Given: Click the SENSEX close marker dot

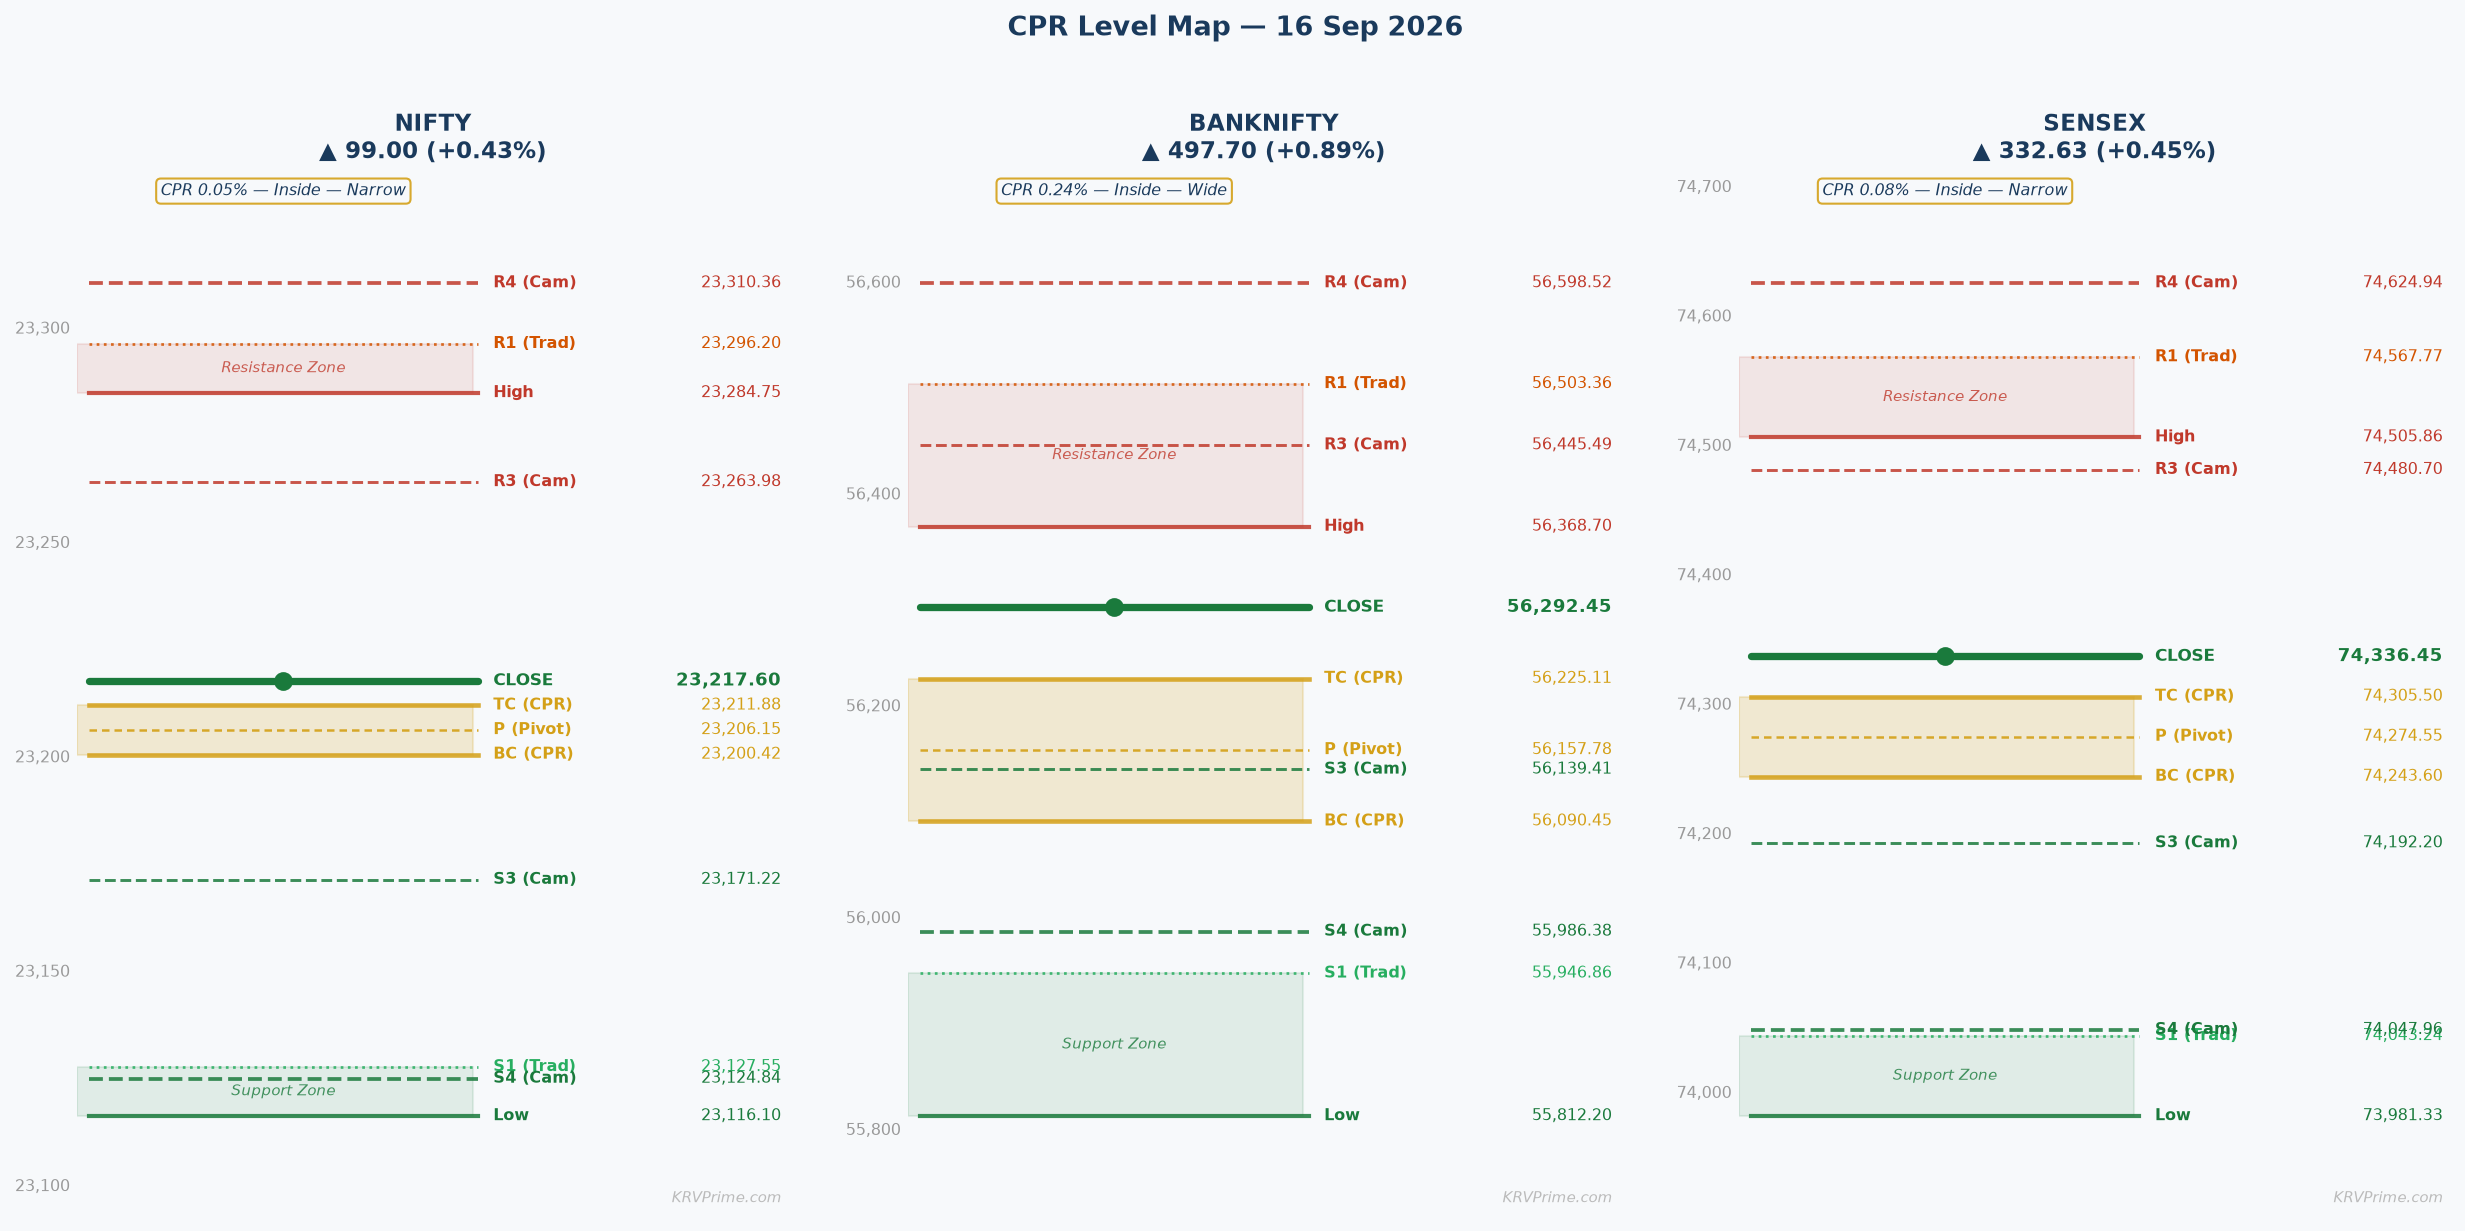Looking at the screenshot, I should [1945, 656].
